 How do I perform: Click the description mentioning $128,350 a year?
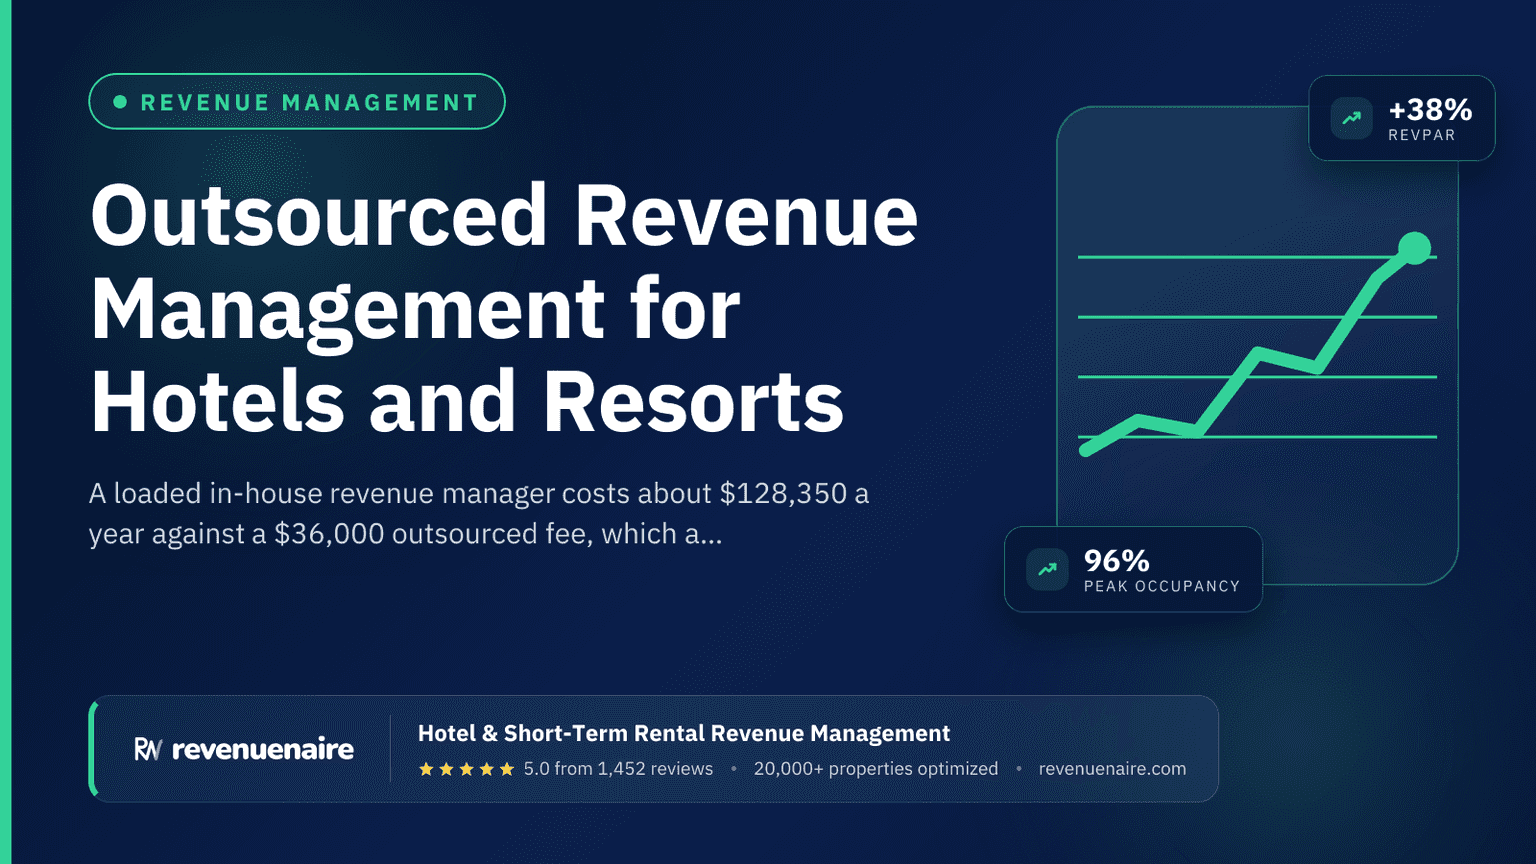(x=479, y=513)
